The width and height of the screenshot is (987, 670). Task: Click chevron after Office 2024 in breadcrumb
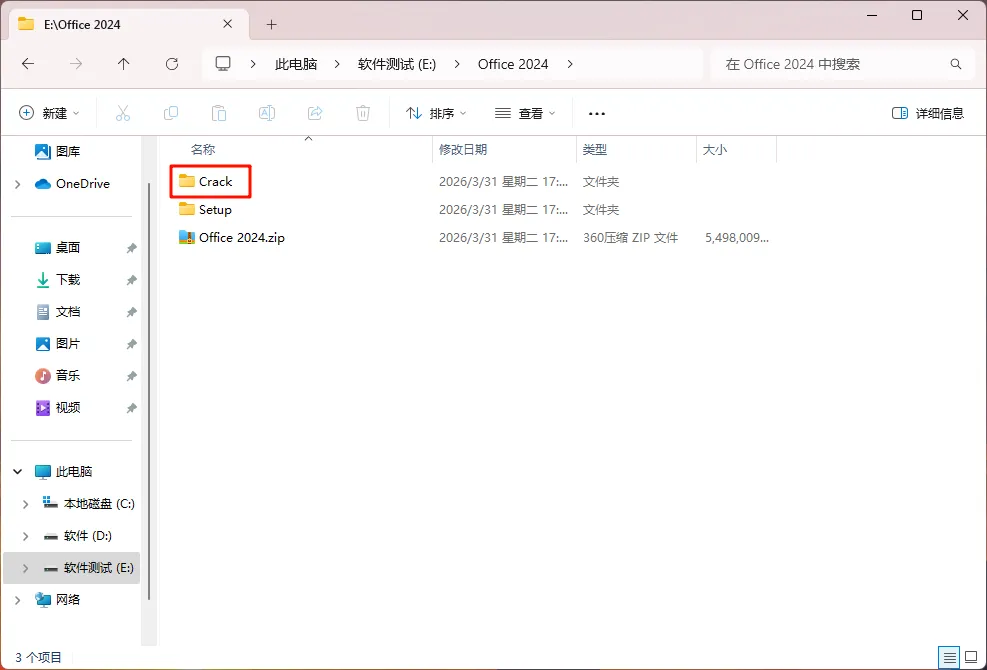(570, 64)
